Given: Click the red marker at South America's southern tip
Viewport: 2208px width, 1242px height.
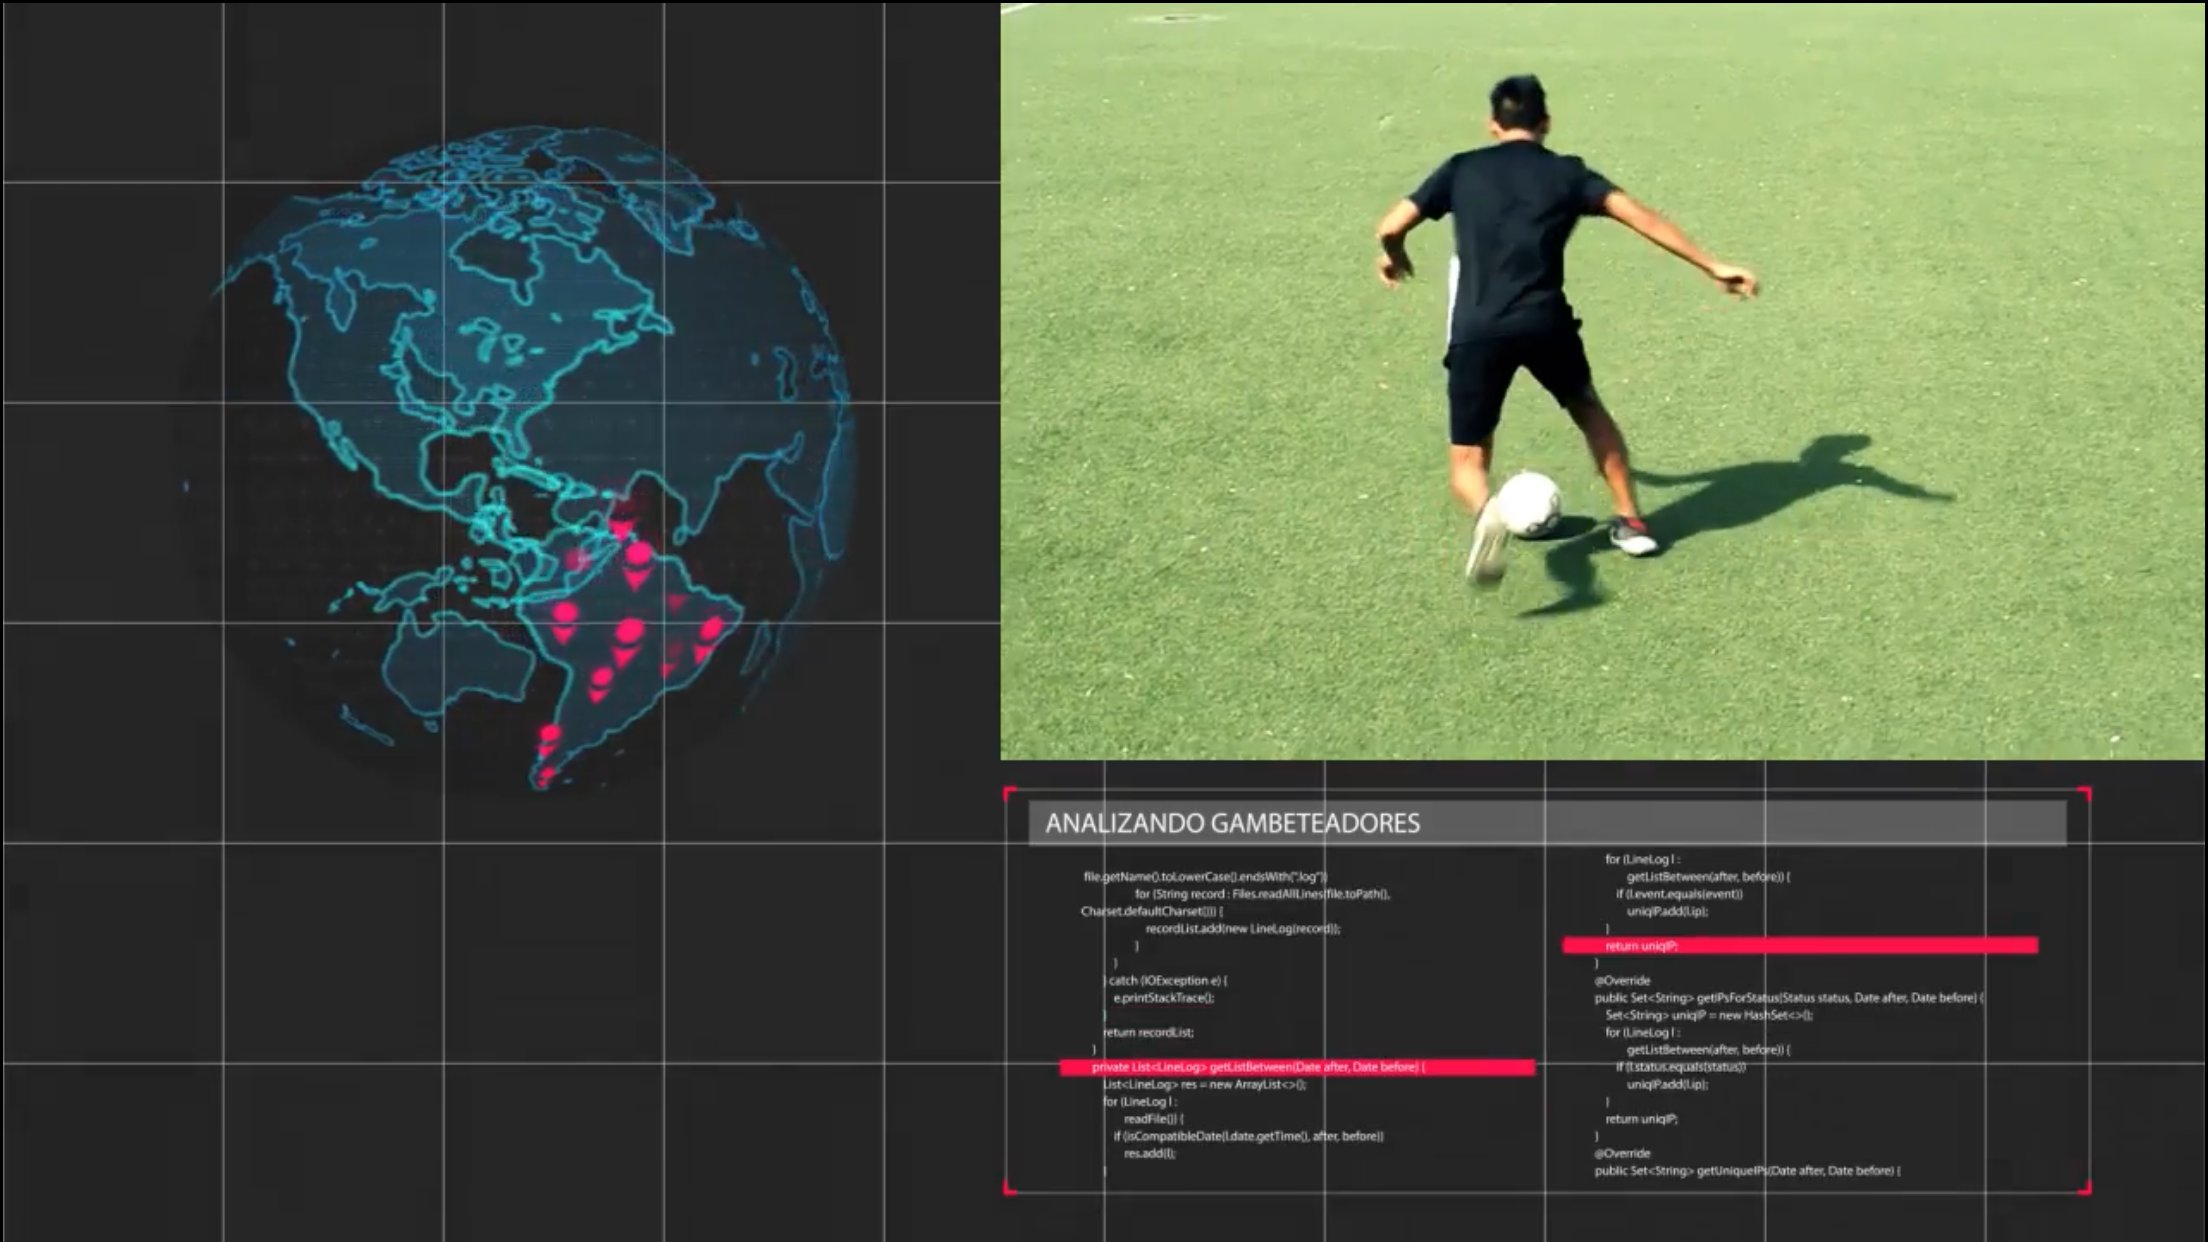Looking at the screenshot, I should point(545,776).
